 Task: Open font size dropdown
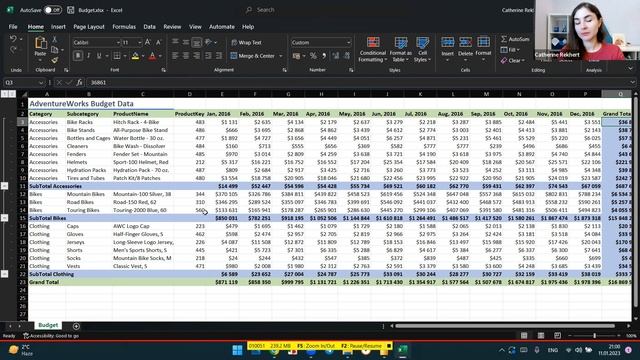(140, 42)
